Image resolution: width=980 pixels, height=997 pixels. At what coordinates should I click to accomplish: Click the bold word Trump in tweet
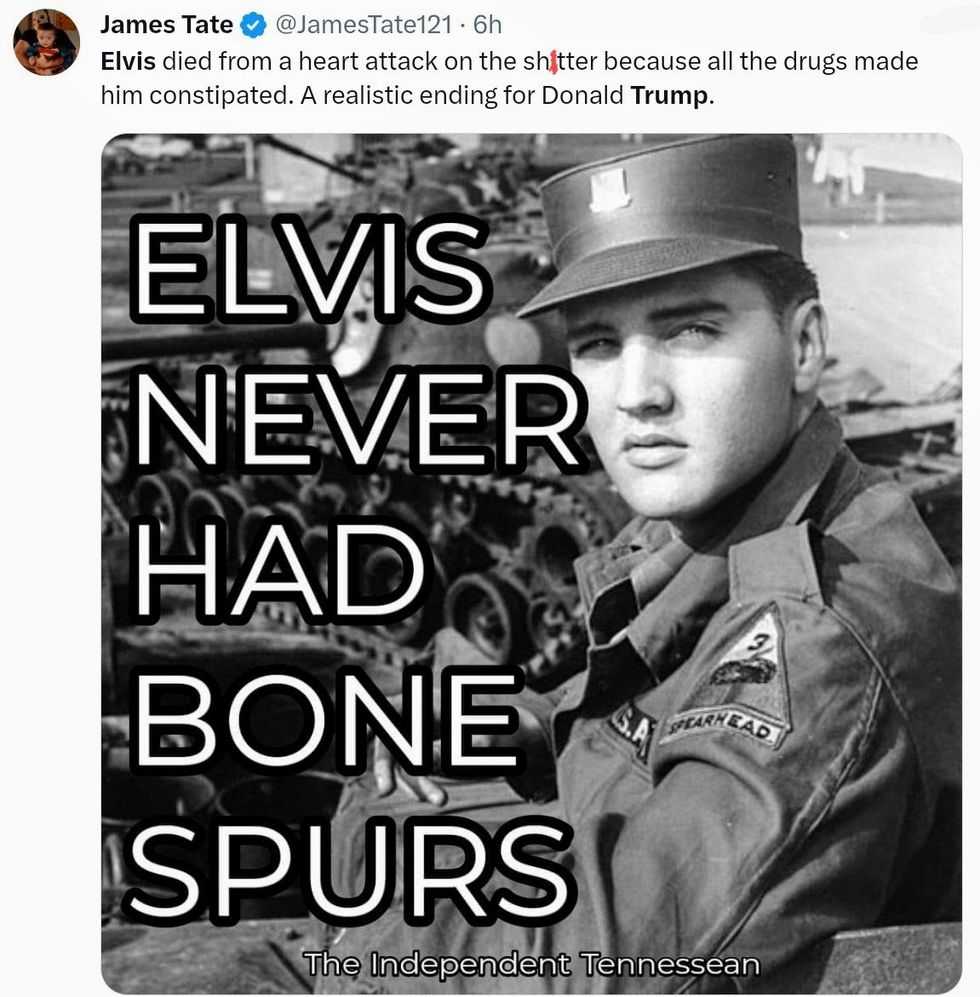click(669, 95)
